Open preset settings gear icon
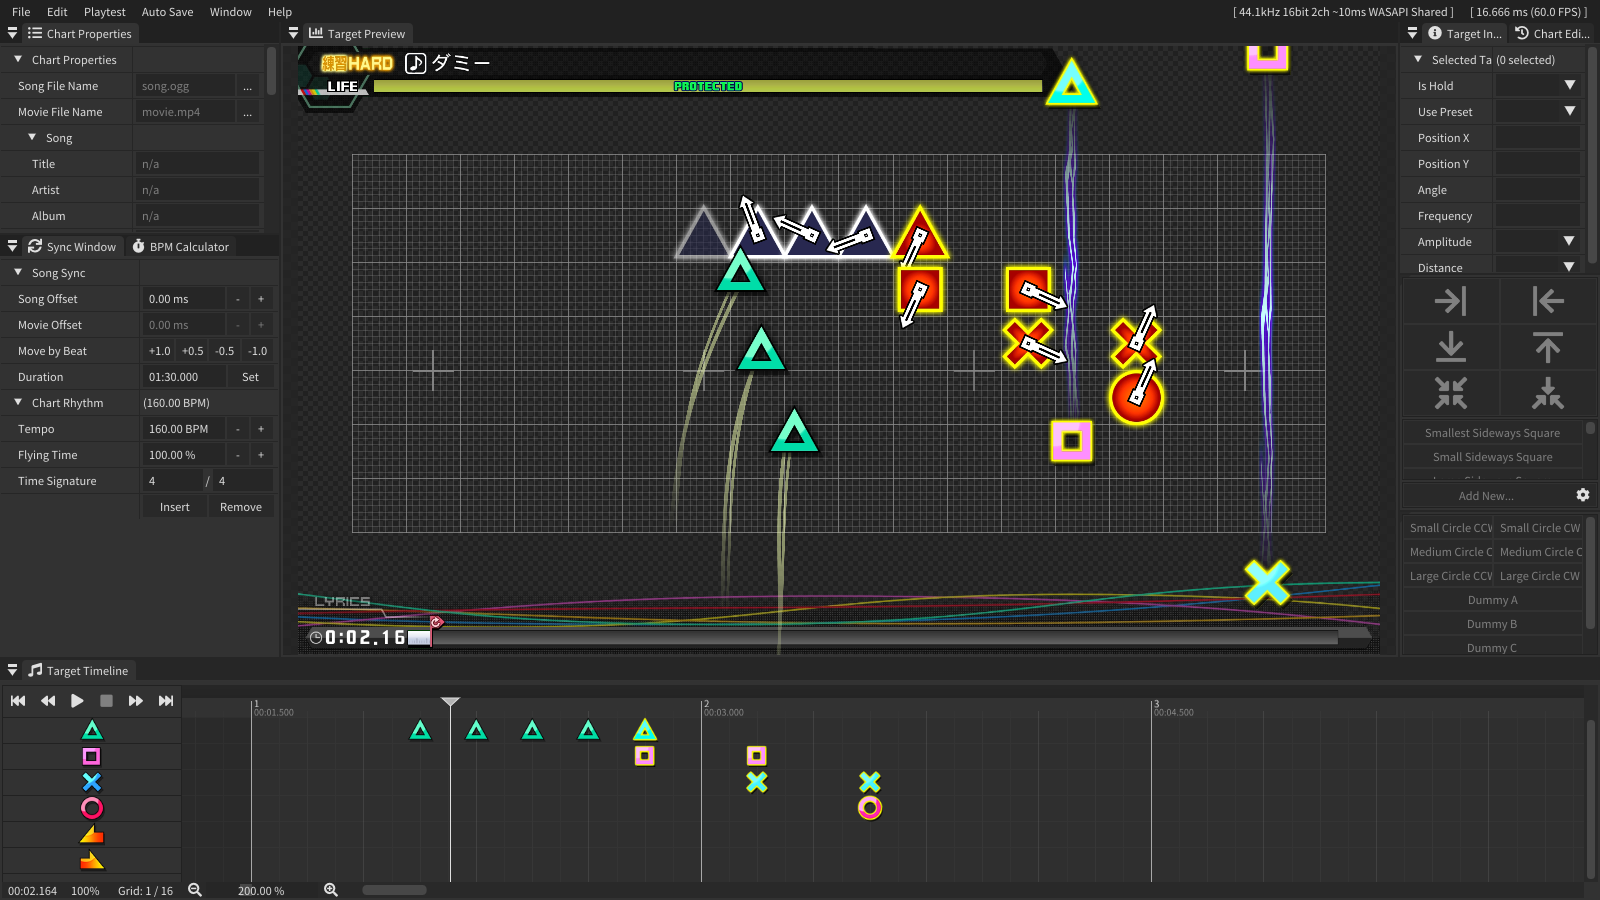The width and height of the screenshot is (1600, 900). (x=1583, y=495)
